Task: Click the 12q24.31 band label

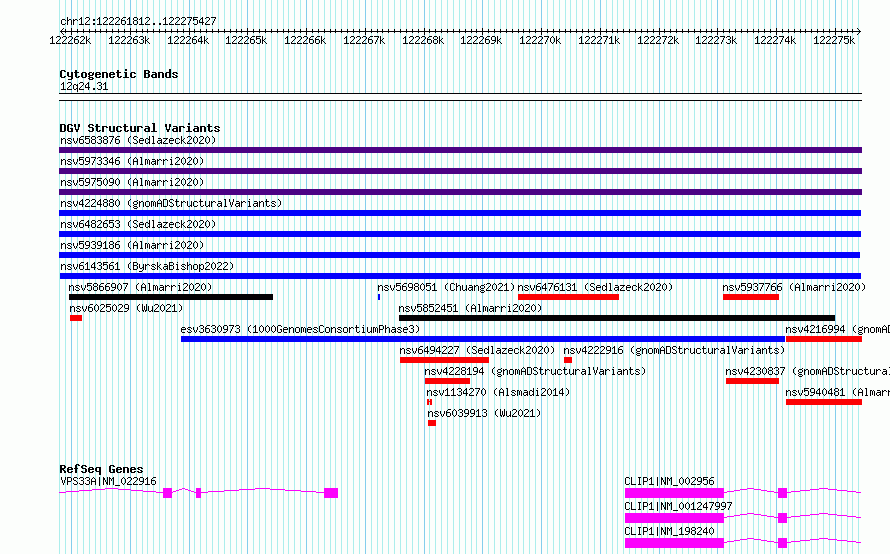Action: click(x=84, y=86)
